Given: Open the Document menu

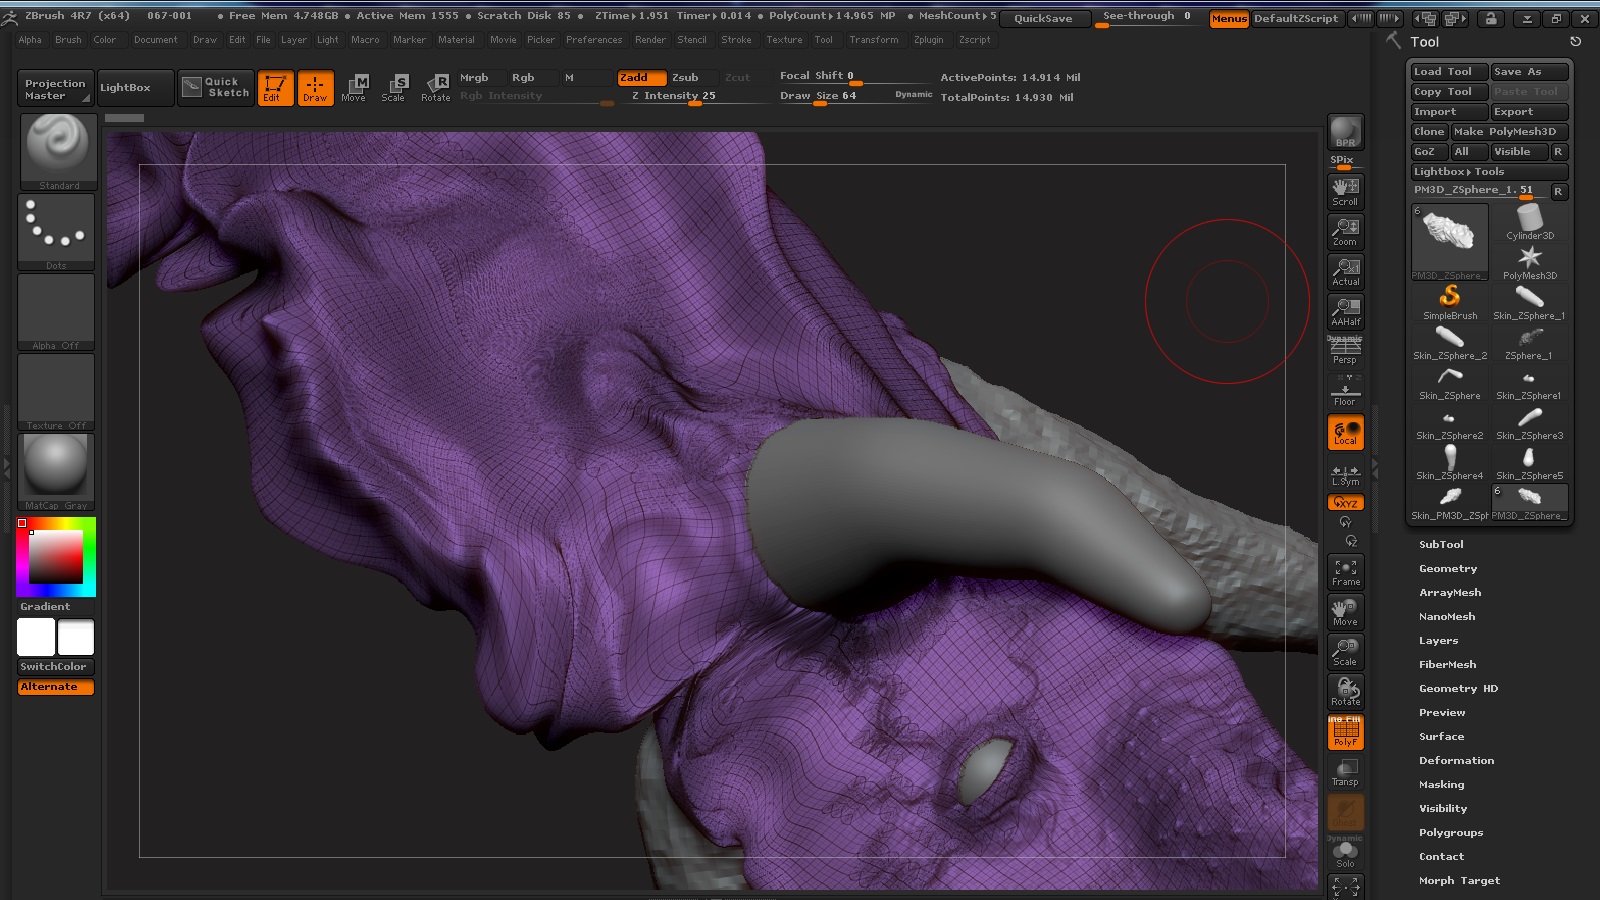Looking at the screenshot, I should pos(156,40).
